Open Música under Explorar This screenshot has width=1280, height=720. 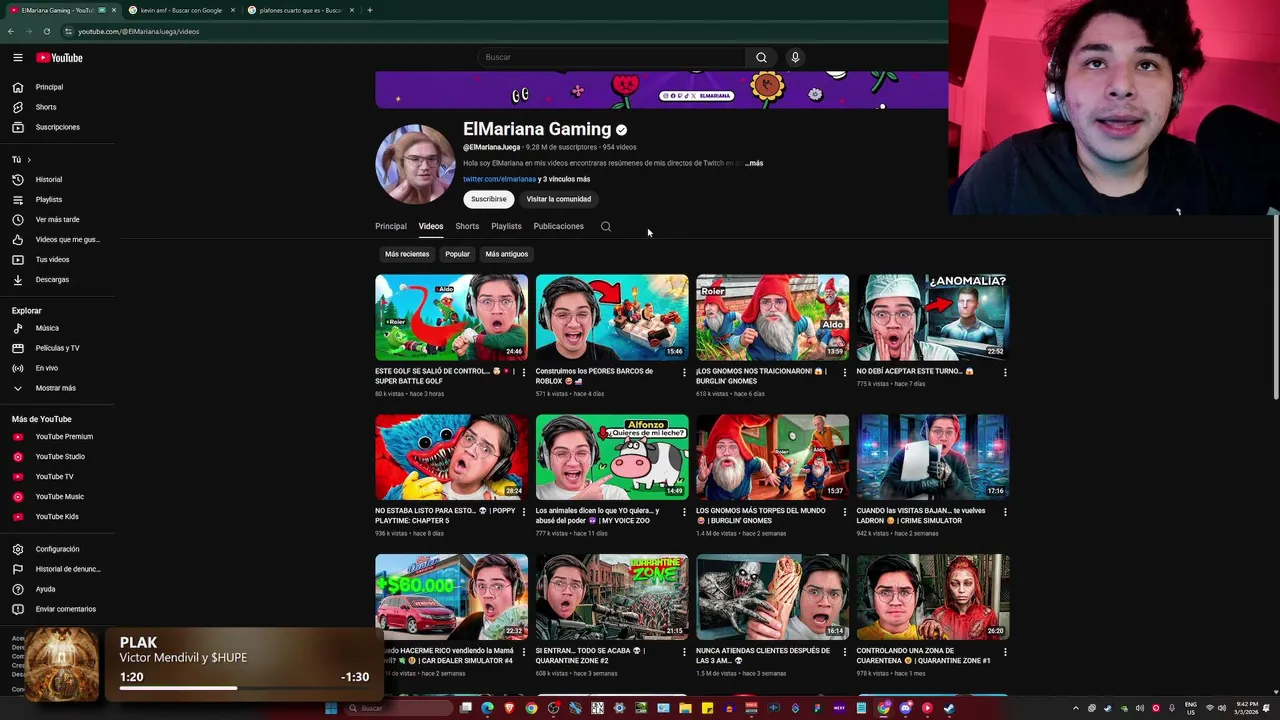(47, 328)
